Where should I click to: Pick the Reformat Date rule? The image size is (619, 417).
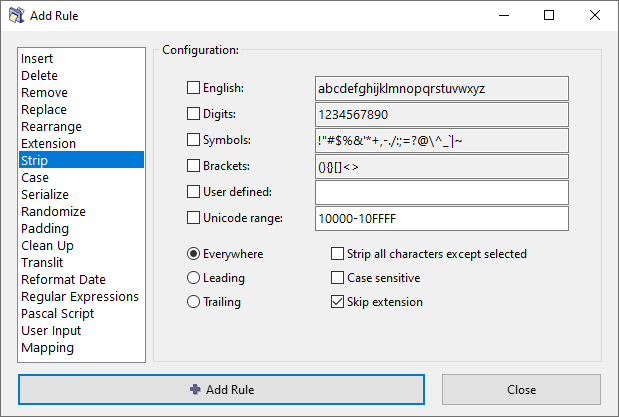[63, 280]
